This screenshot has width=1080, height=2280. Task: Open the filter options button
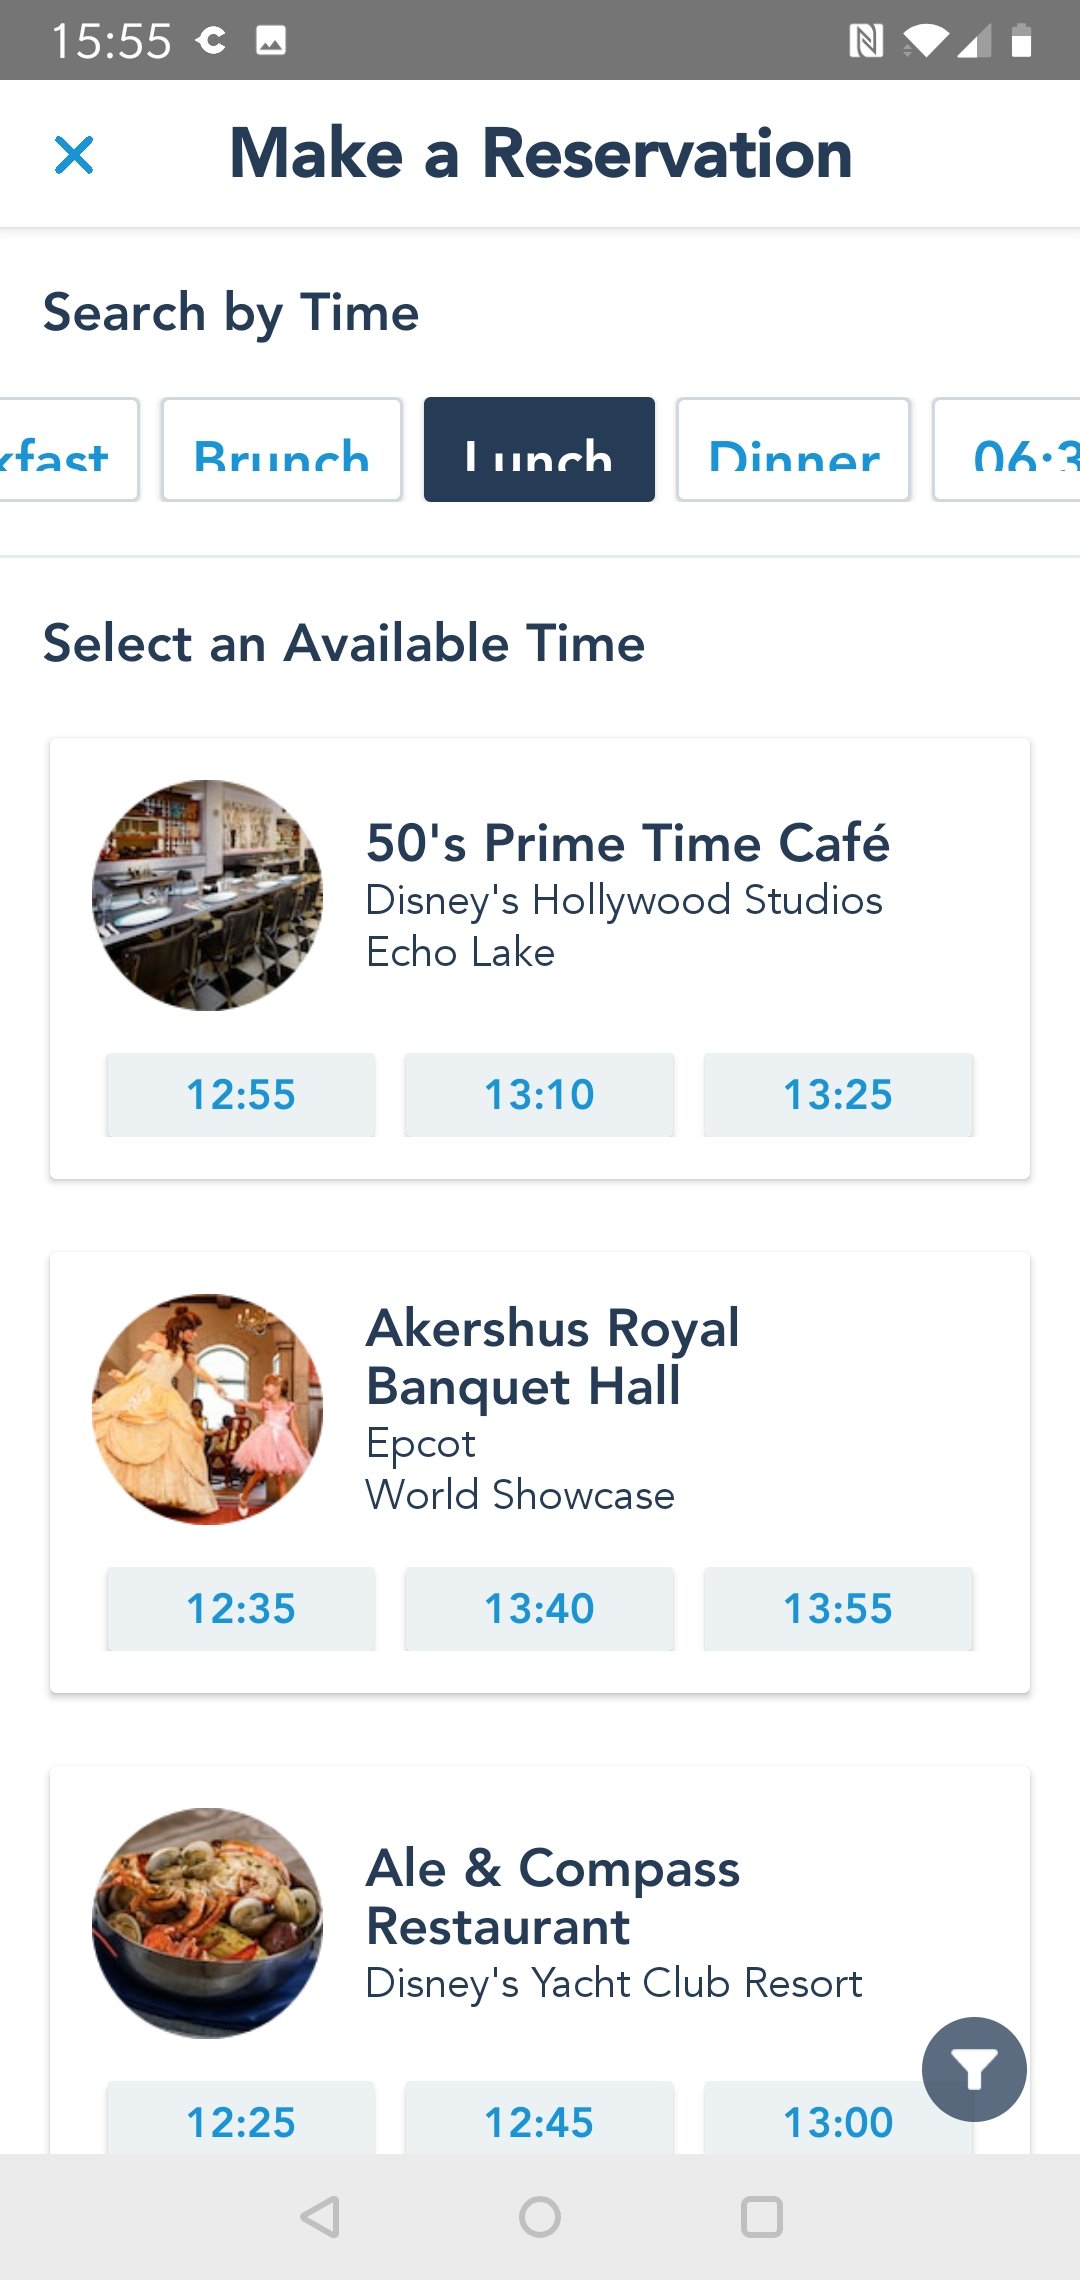[974, 2069]
